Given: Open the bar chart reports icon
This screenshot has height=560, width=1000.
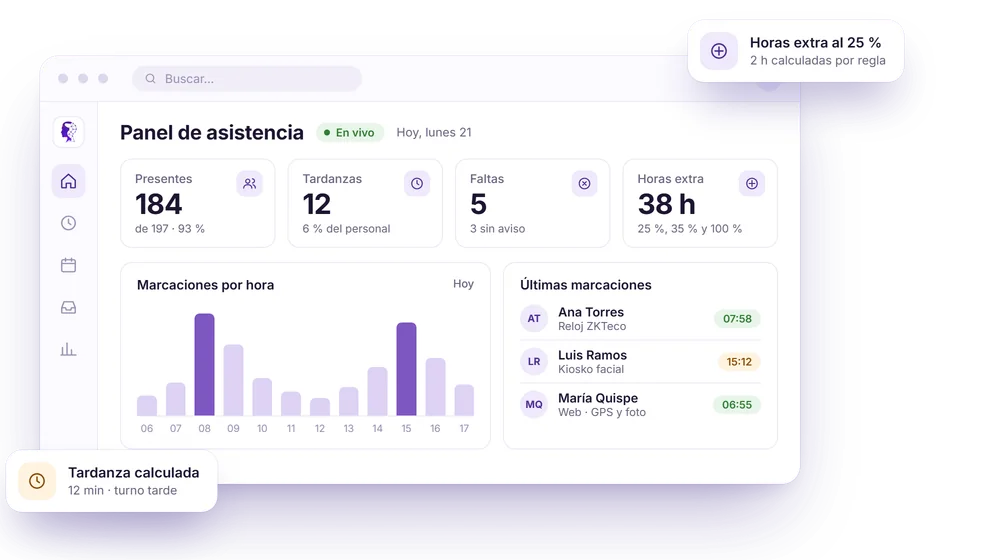Looking at the screenshot, I should (x=68, y=350).
